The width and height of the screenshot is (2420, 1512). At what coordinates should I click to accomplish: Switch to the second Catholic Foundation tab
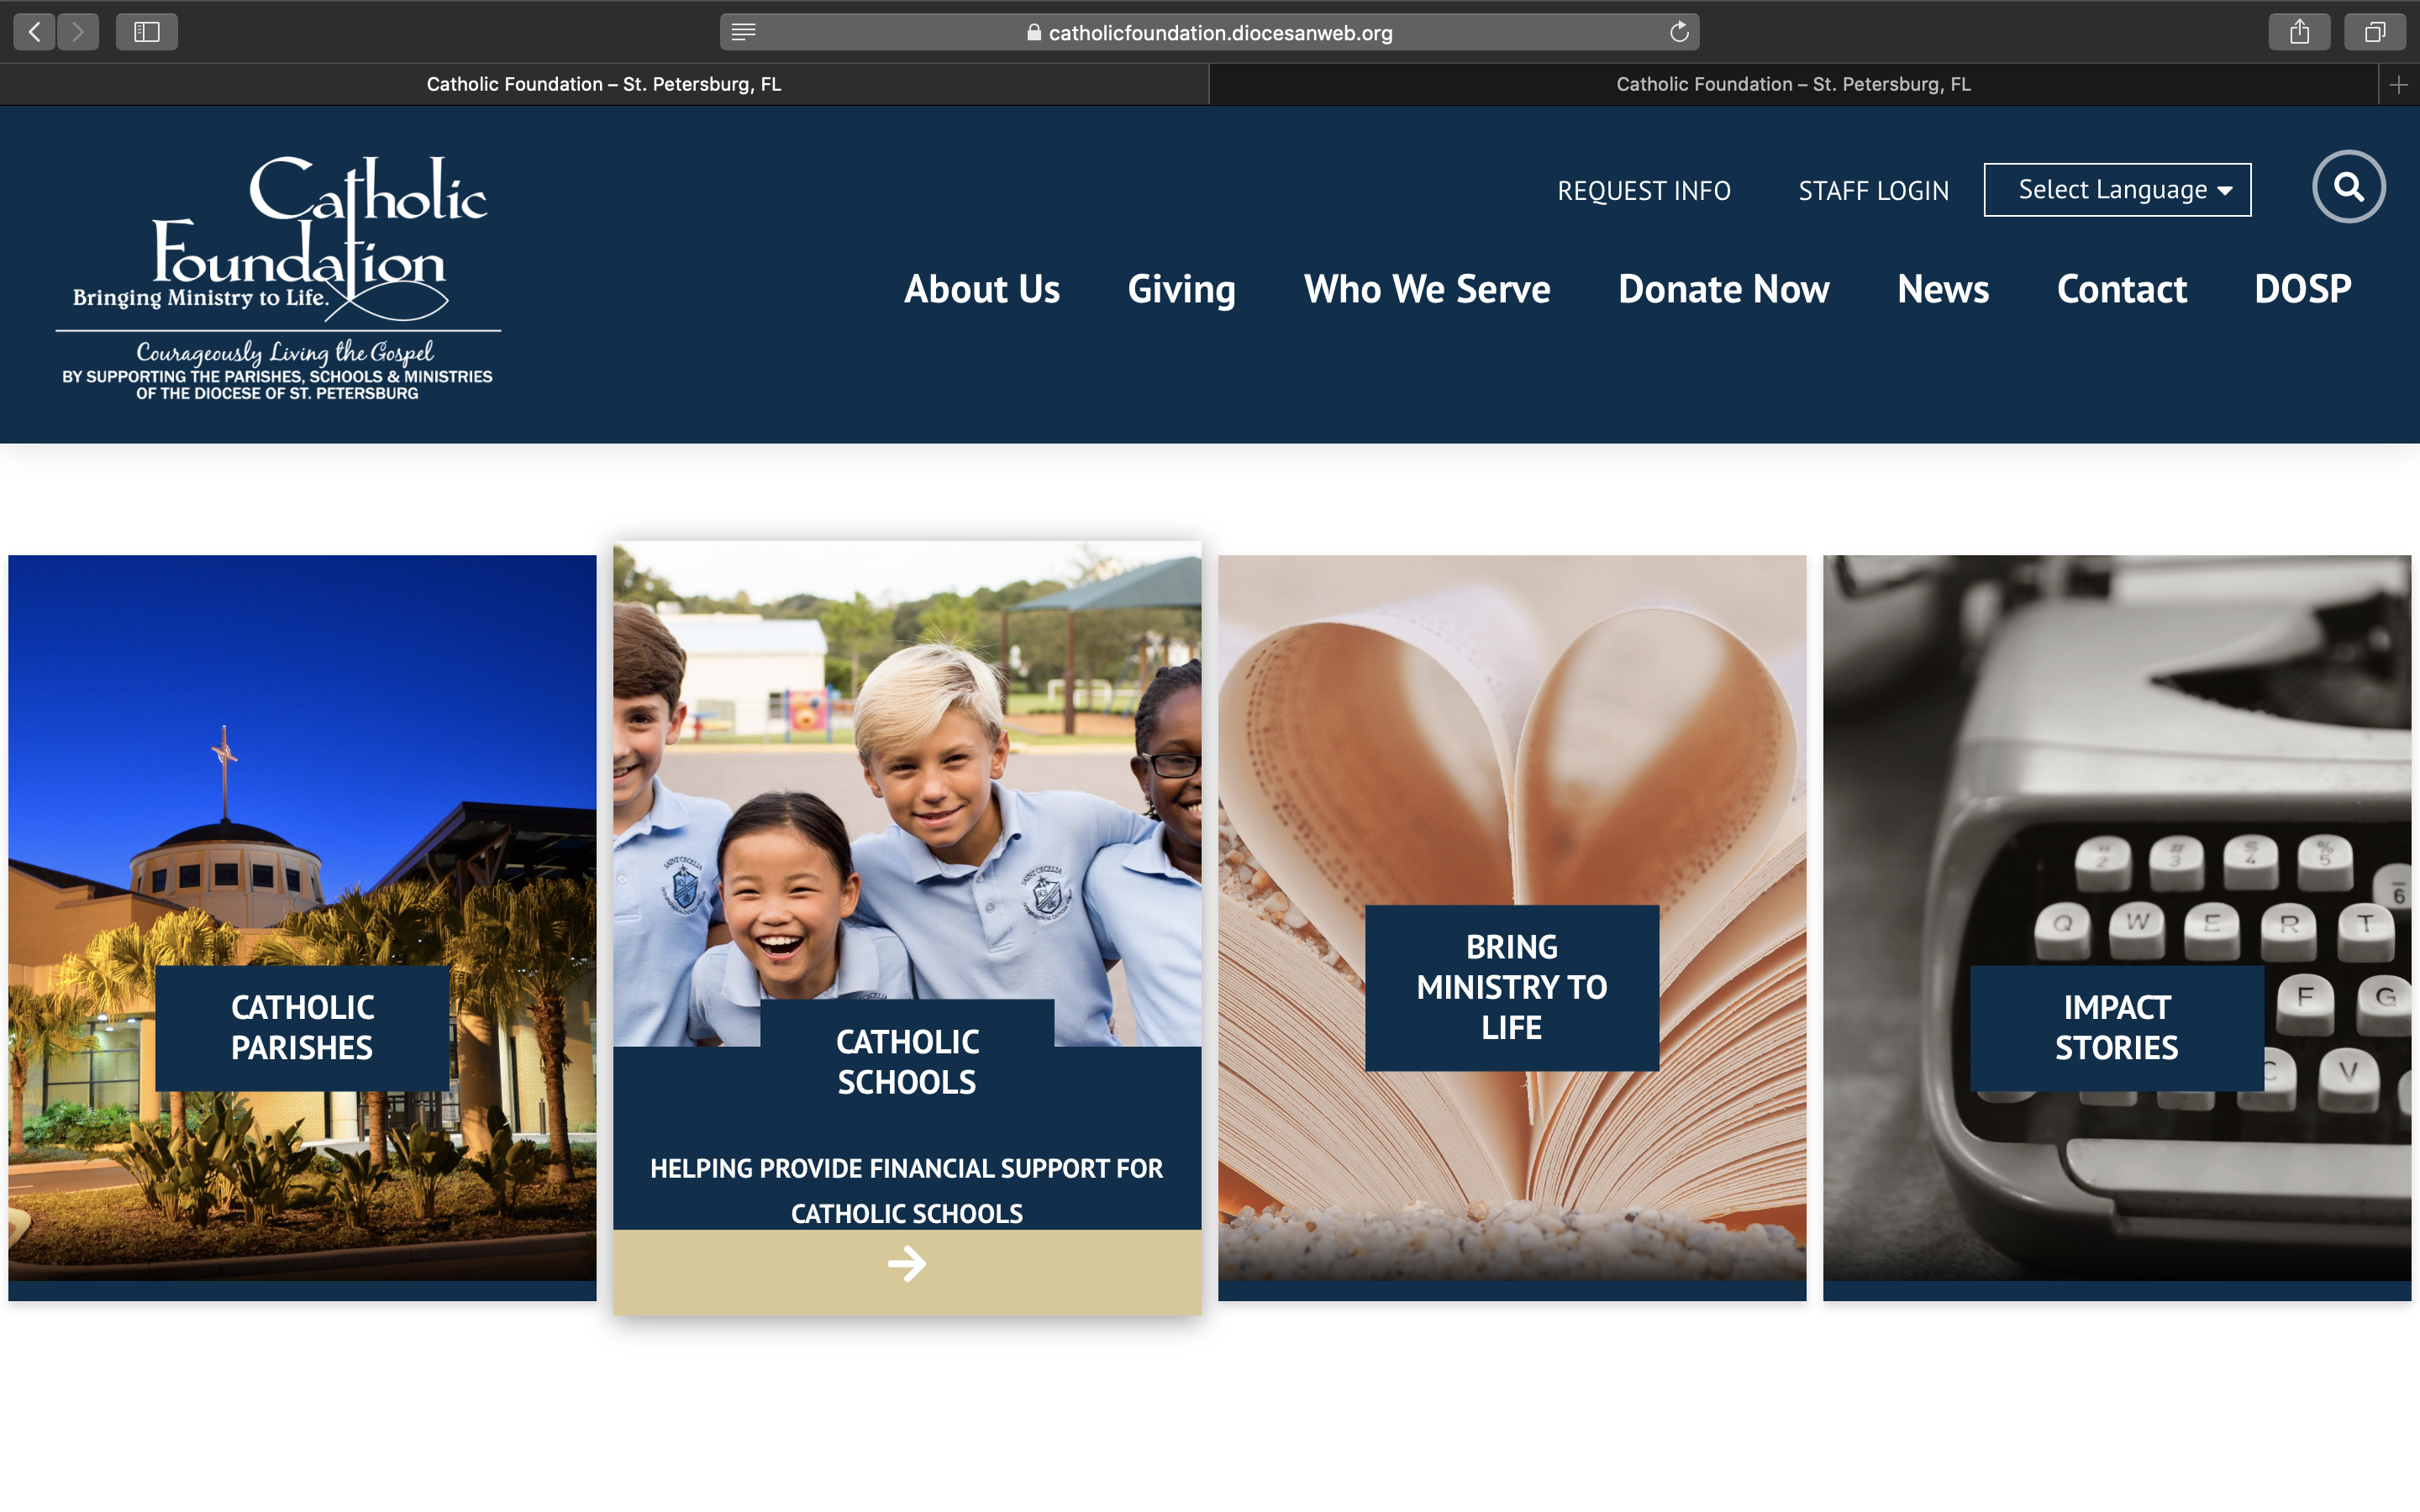coord(1792,85)
